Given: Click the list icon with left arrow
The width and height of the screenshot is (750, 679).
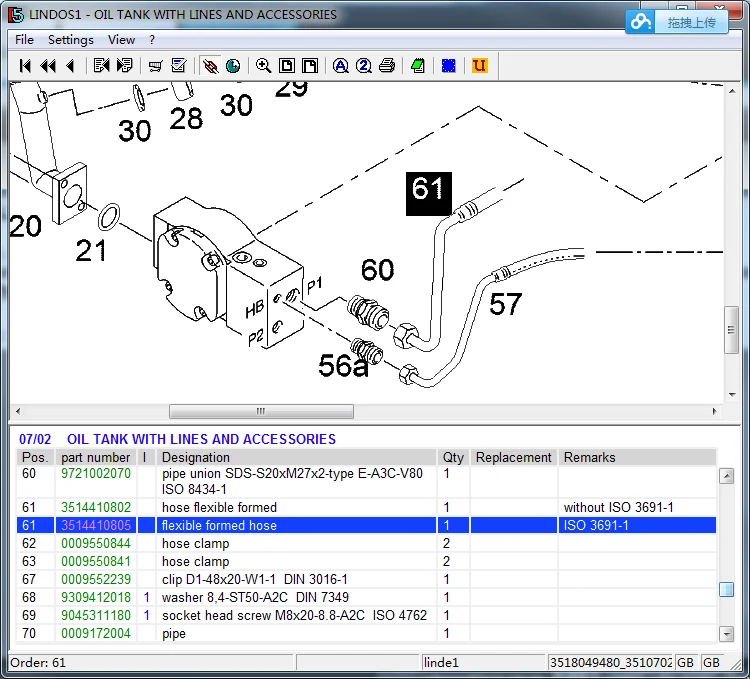Looking at the screenshot, I should click(101, 66).
